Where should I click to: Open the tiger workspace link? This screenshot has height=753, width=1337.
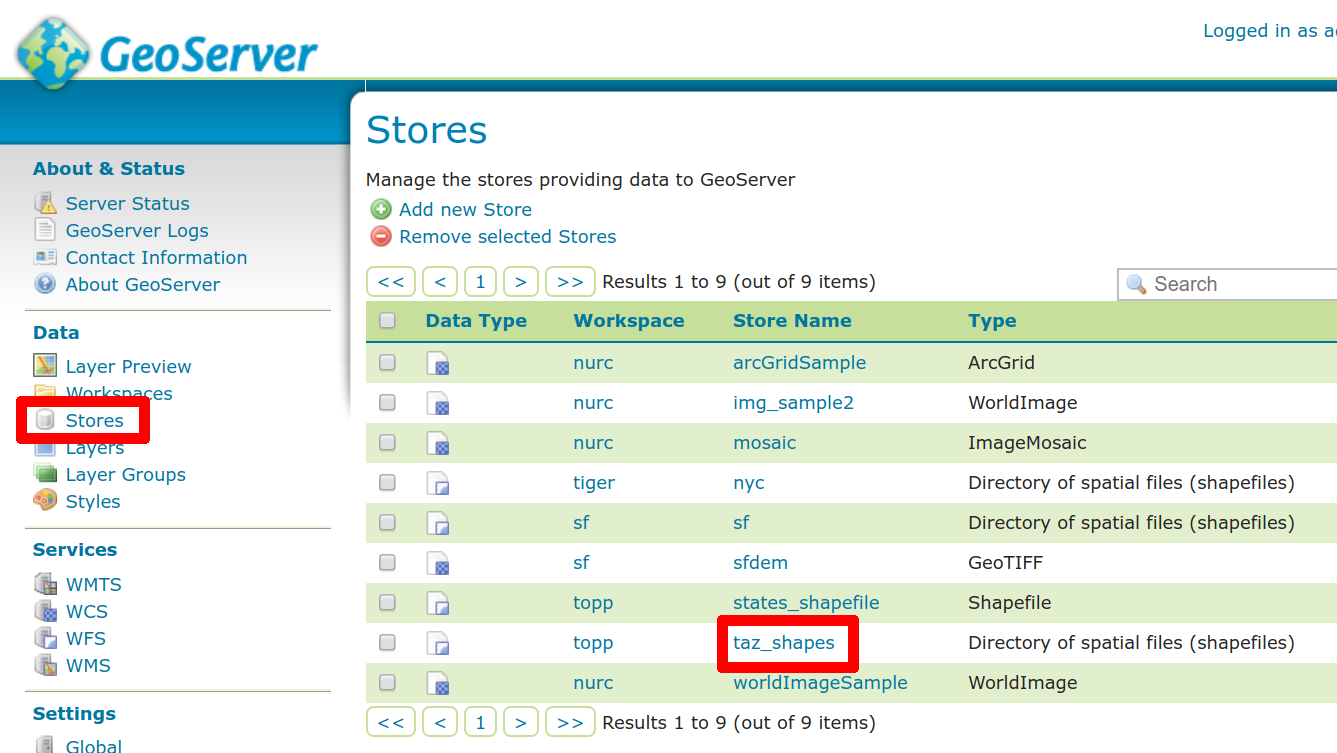click(594, 483)
